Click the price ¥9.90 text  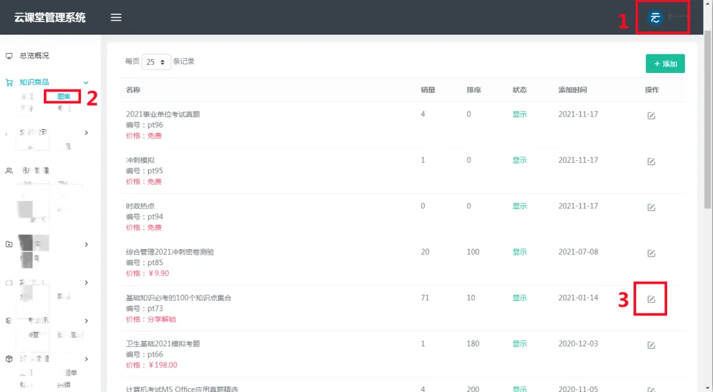158,273
